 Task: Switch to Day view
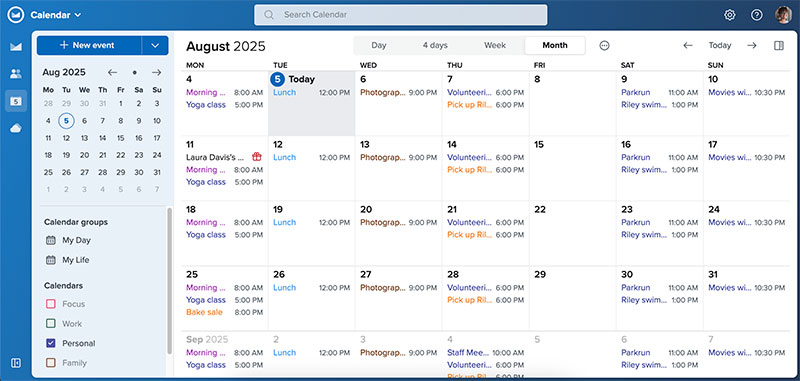[379, 45]
